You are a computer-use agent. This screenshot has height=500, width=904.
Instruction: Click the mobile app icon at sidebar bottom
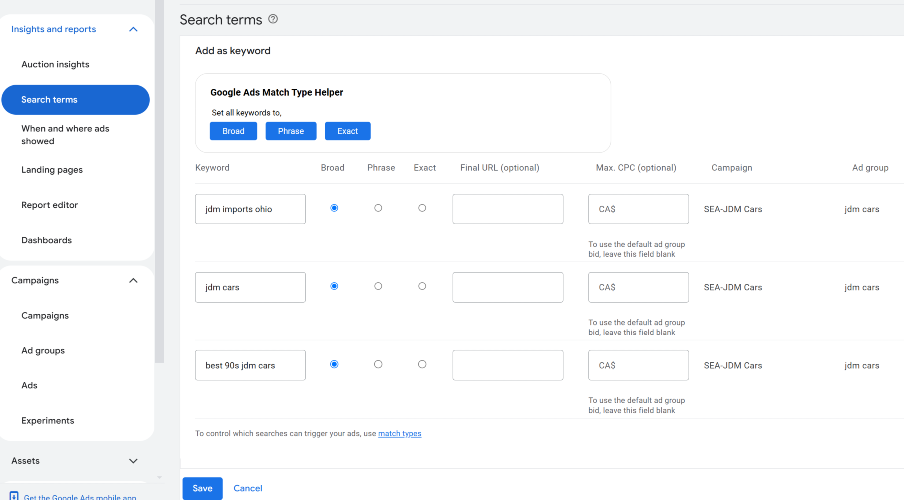coord(14,496)
